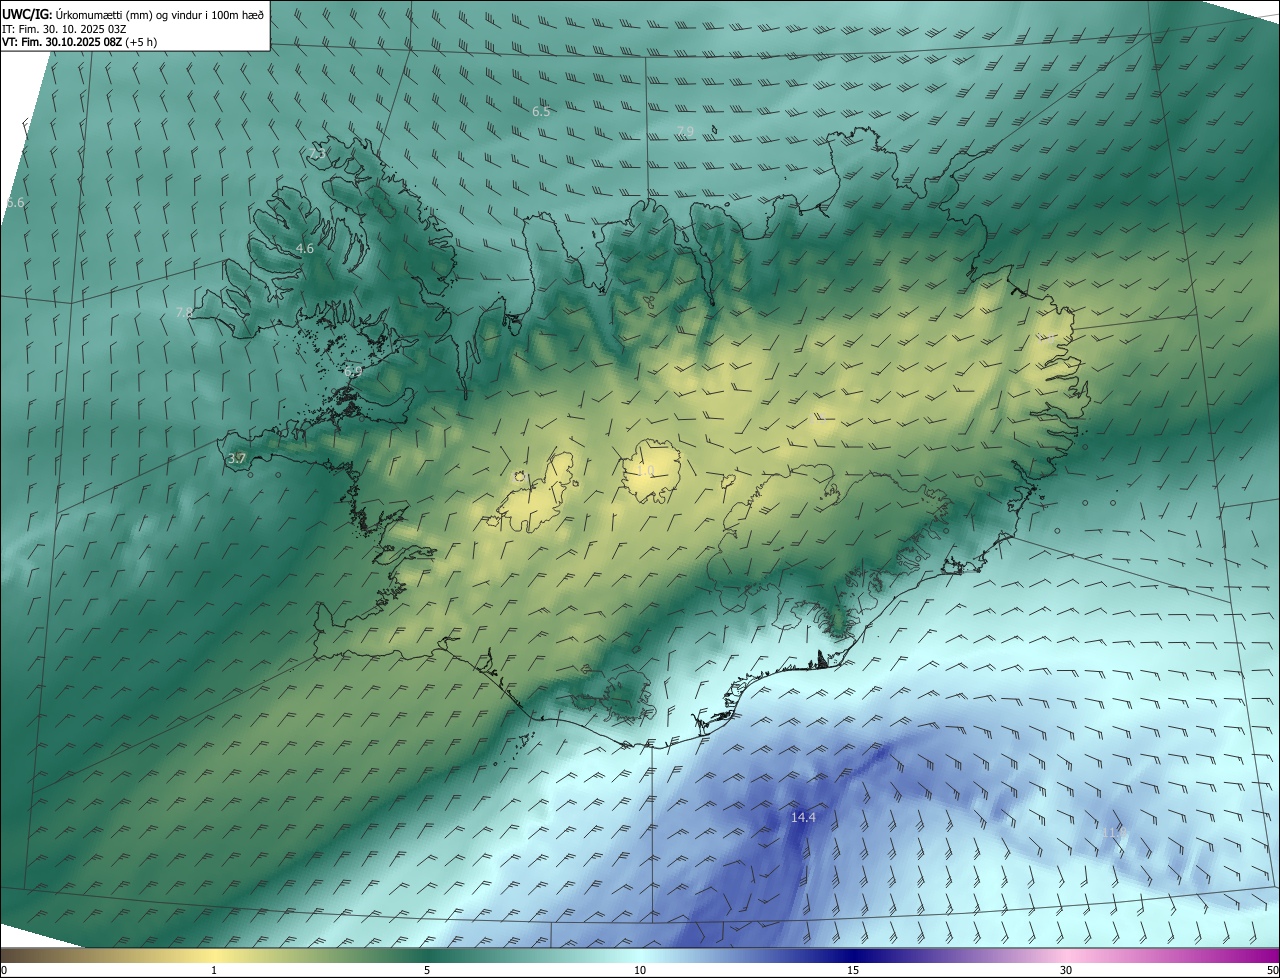Click the 30 tick on the color scale
Screen dimensions: 1280x978
(1066, 970)
